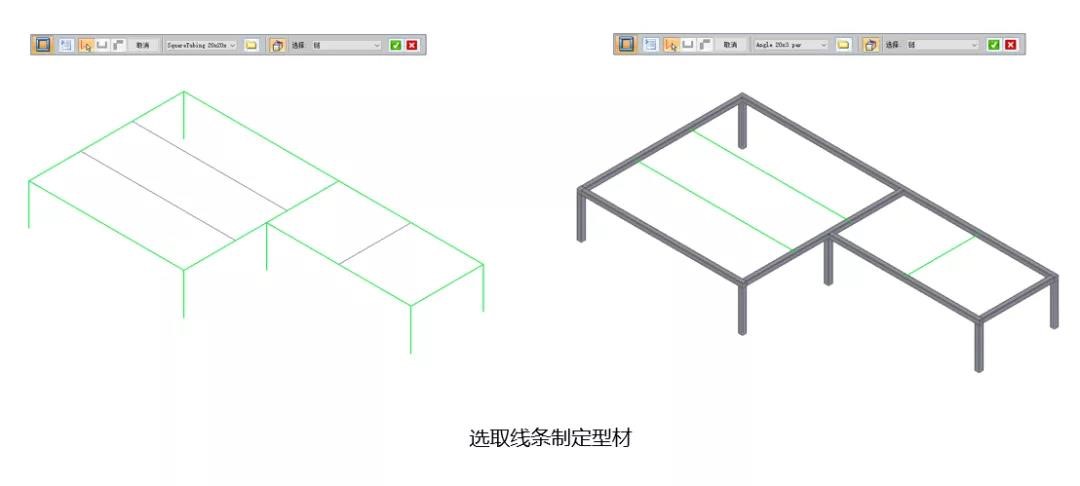Accept with the green checkmark on the left toolbar
Image resolution: width=1080 pixels, height=486 pixels.
click(396, 45)
